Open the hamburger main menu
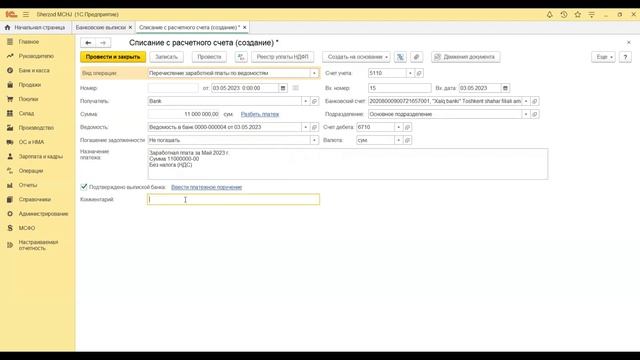640x360 pixels. [26, 14]
